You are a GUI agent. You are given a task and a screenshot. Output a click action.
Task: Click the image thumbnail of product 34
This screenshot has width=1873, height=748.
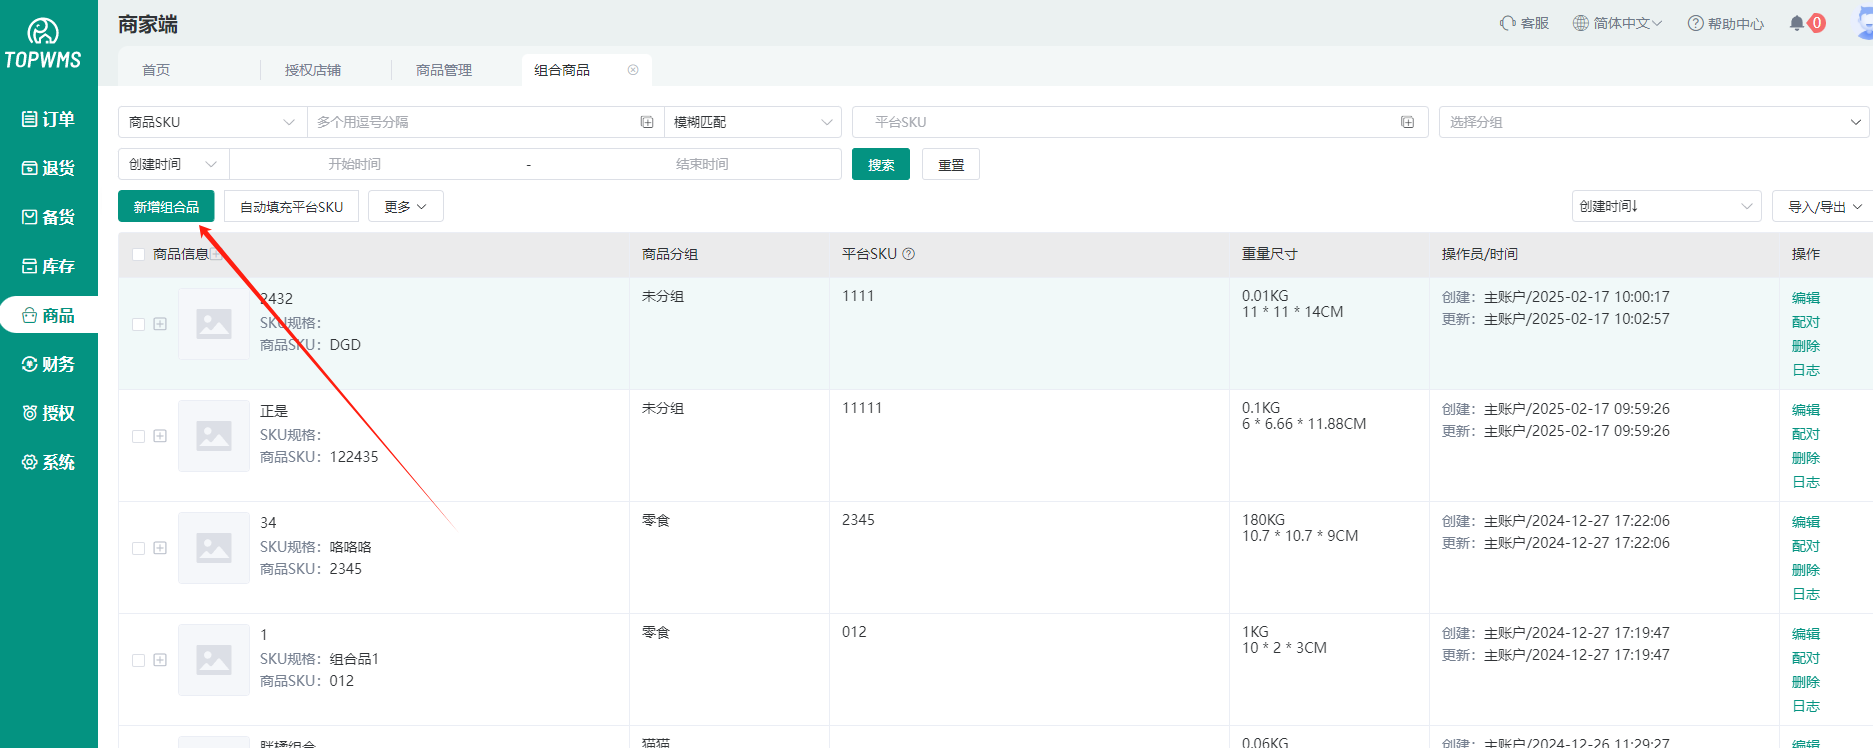[214, 548]
